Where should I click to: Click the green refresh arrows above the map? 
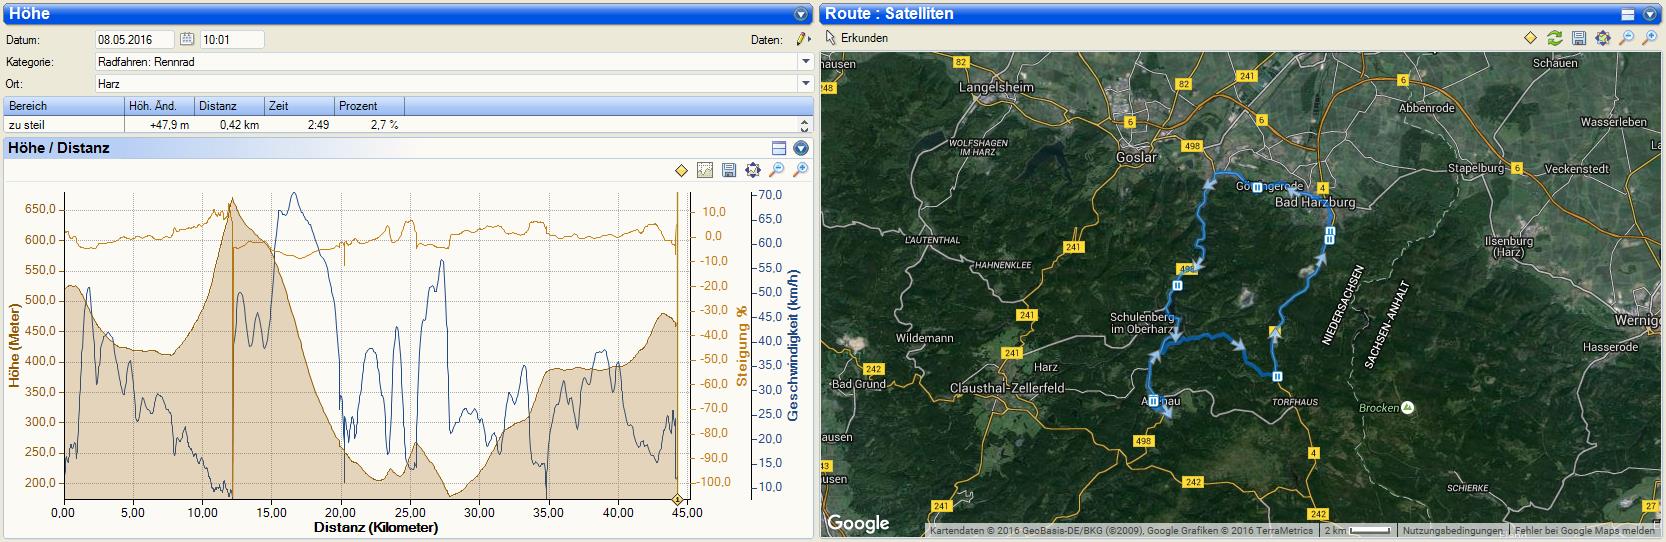1554,38
